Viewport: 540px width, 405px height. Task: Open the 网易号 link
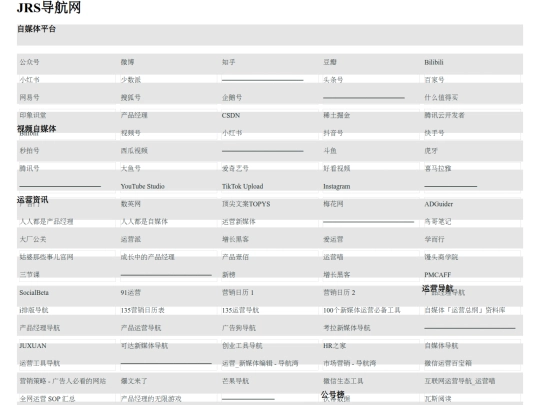[x=29, y=98]
